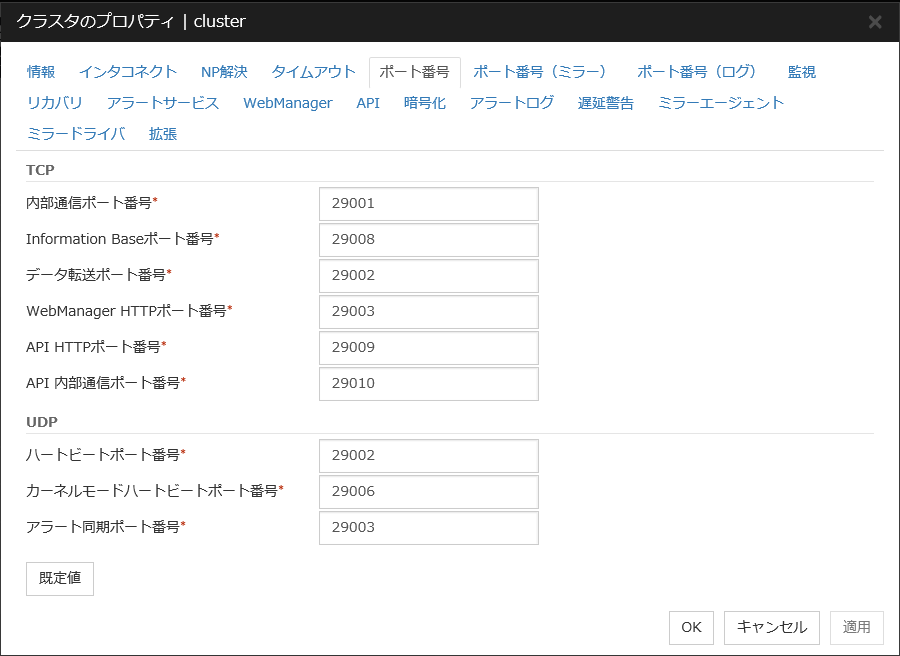Open the ポート番号（ミラー） tab

pyautogui.click(x=538, y=72)
